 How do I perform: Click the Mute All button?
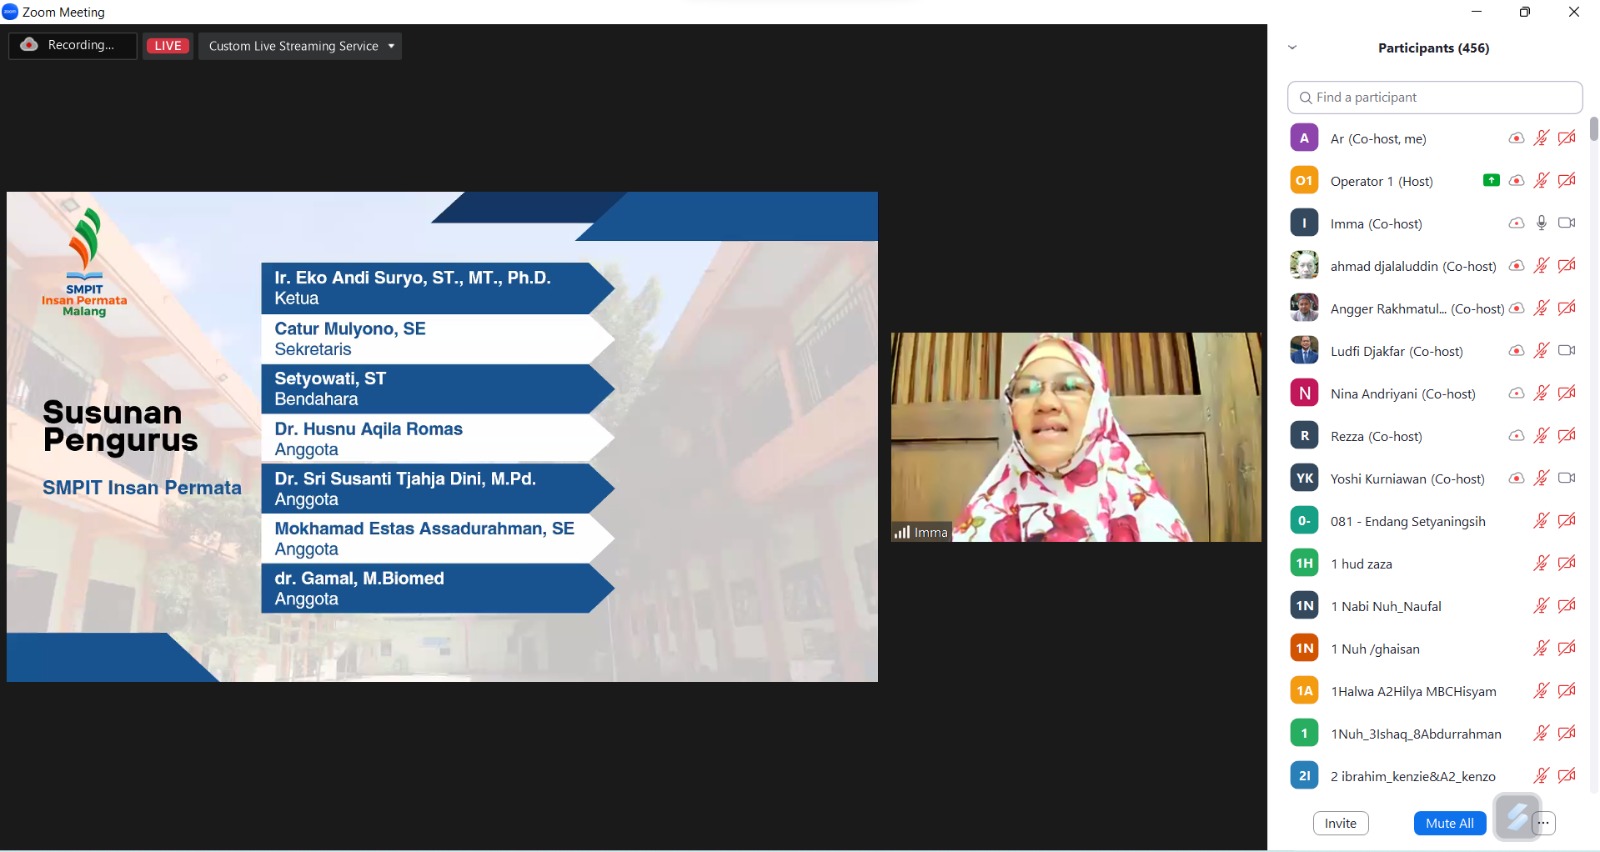(x=1449, y=823)
